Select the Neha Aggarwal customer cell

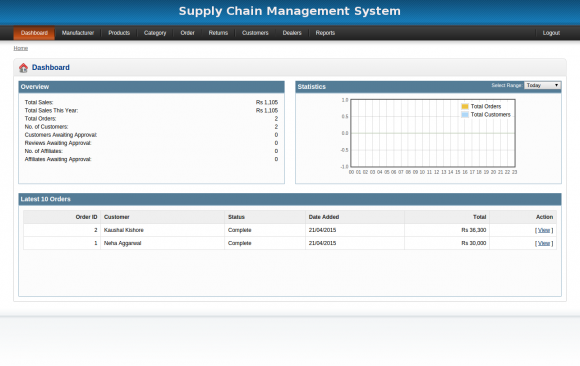(x=162, y=243)
